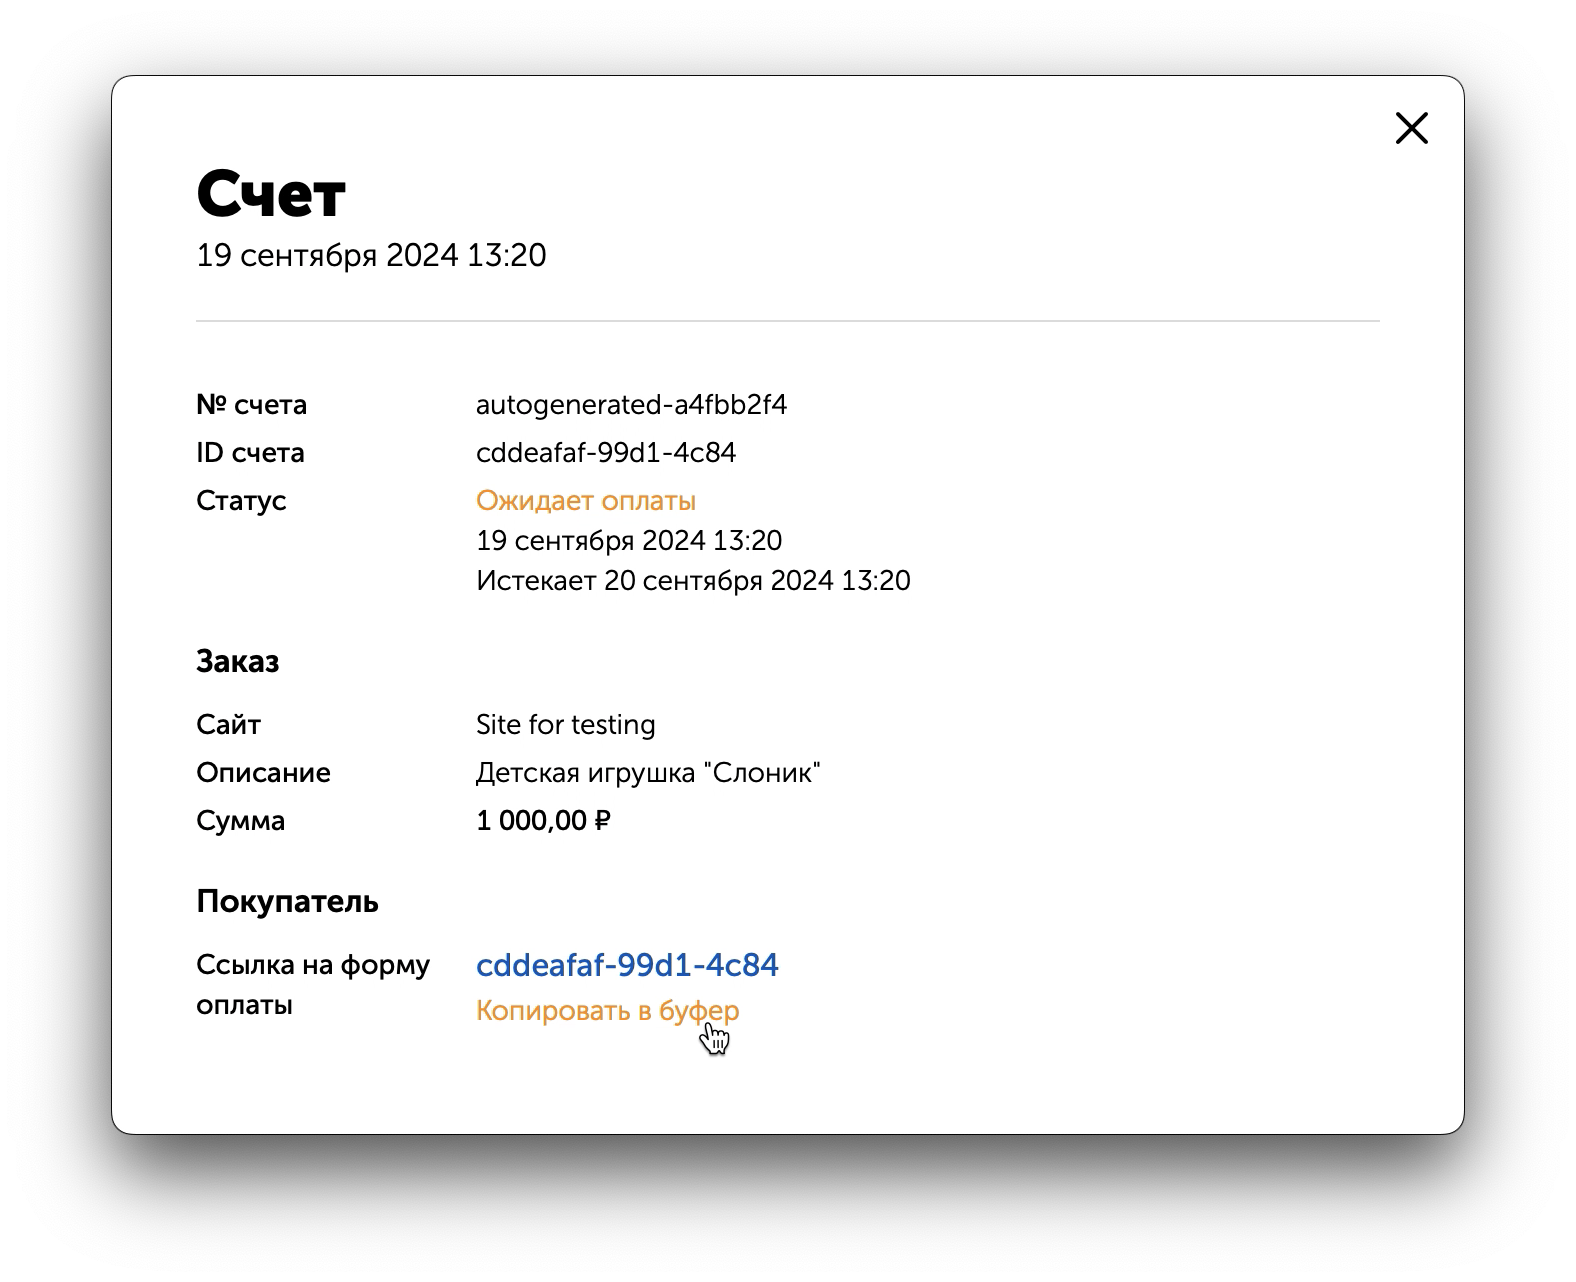
Task: Click invoice number value autogenerated-a4fbb2f4
Action: [631, 405]
